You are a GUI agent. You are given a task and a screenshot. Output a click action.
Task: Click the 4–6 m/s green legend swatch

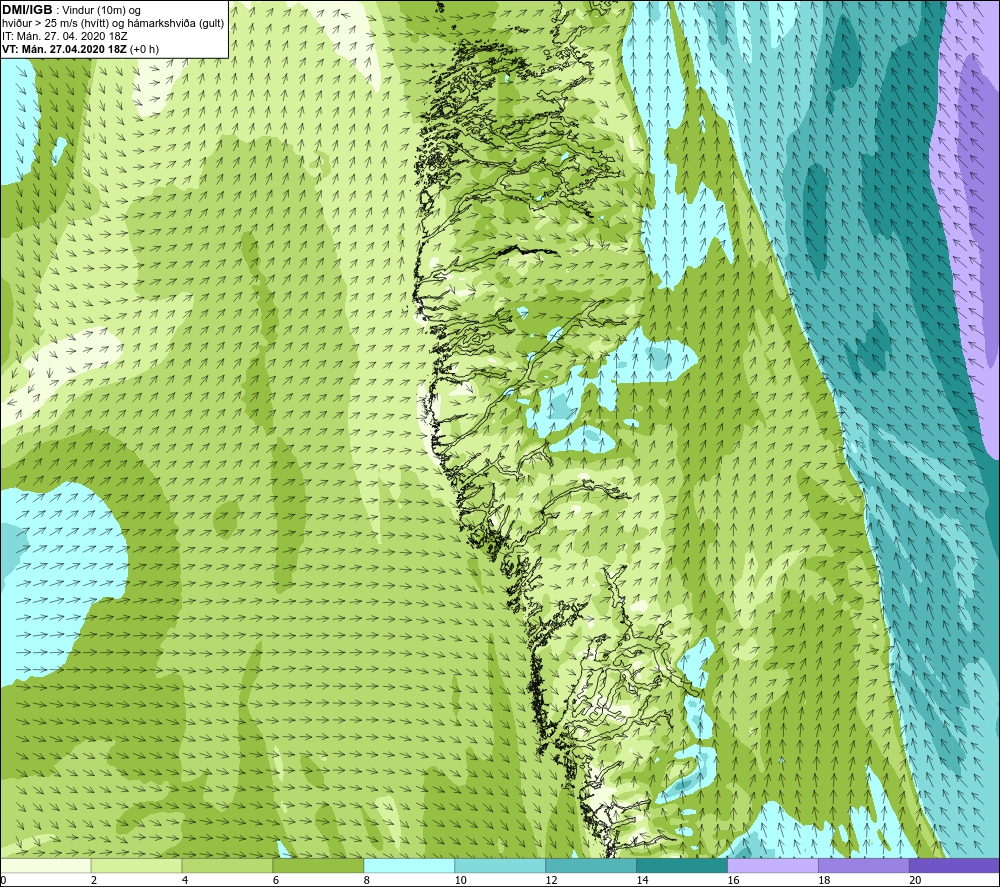coord(227,865)
